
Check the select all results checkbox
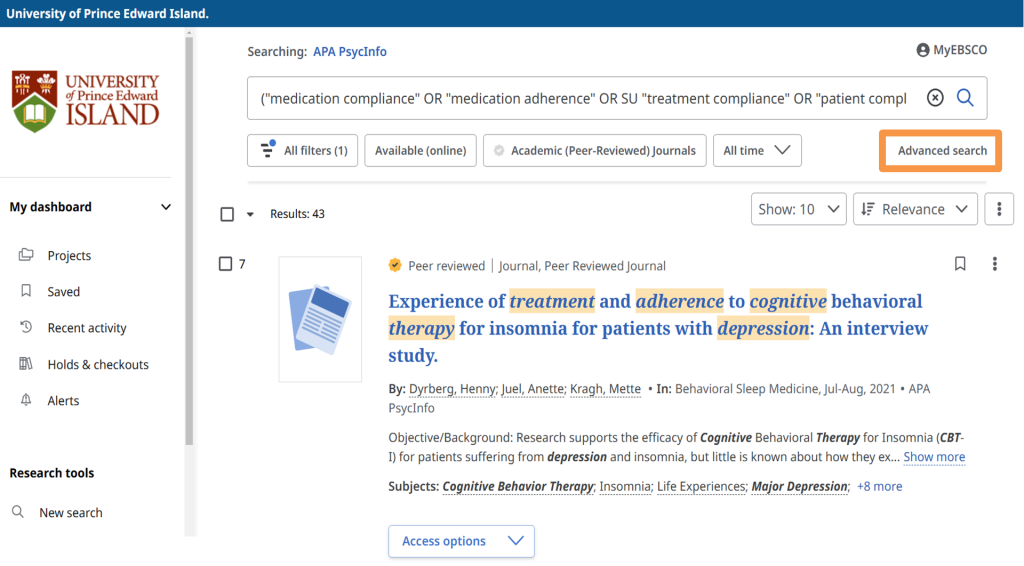(227, 214)
